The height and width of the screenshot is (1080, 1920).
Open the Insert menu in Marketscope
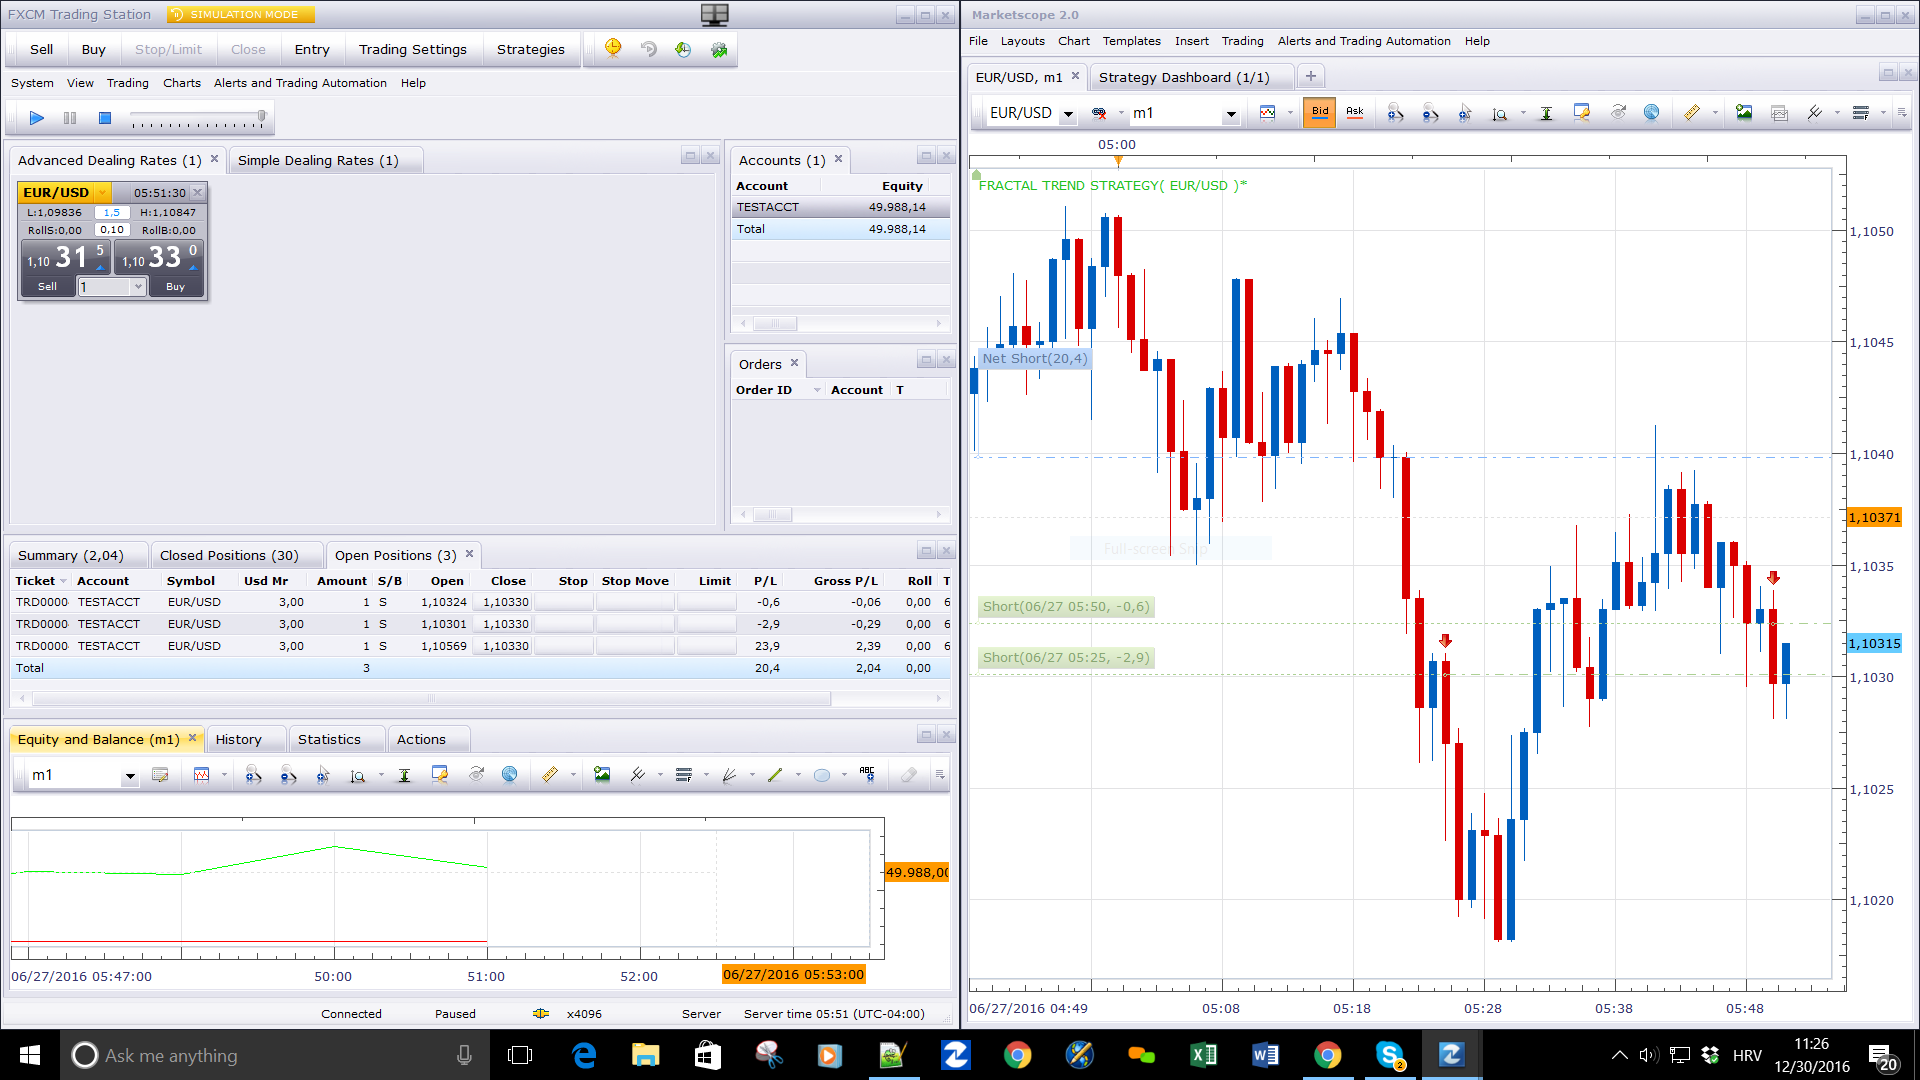(1192, 41)
